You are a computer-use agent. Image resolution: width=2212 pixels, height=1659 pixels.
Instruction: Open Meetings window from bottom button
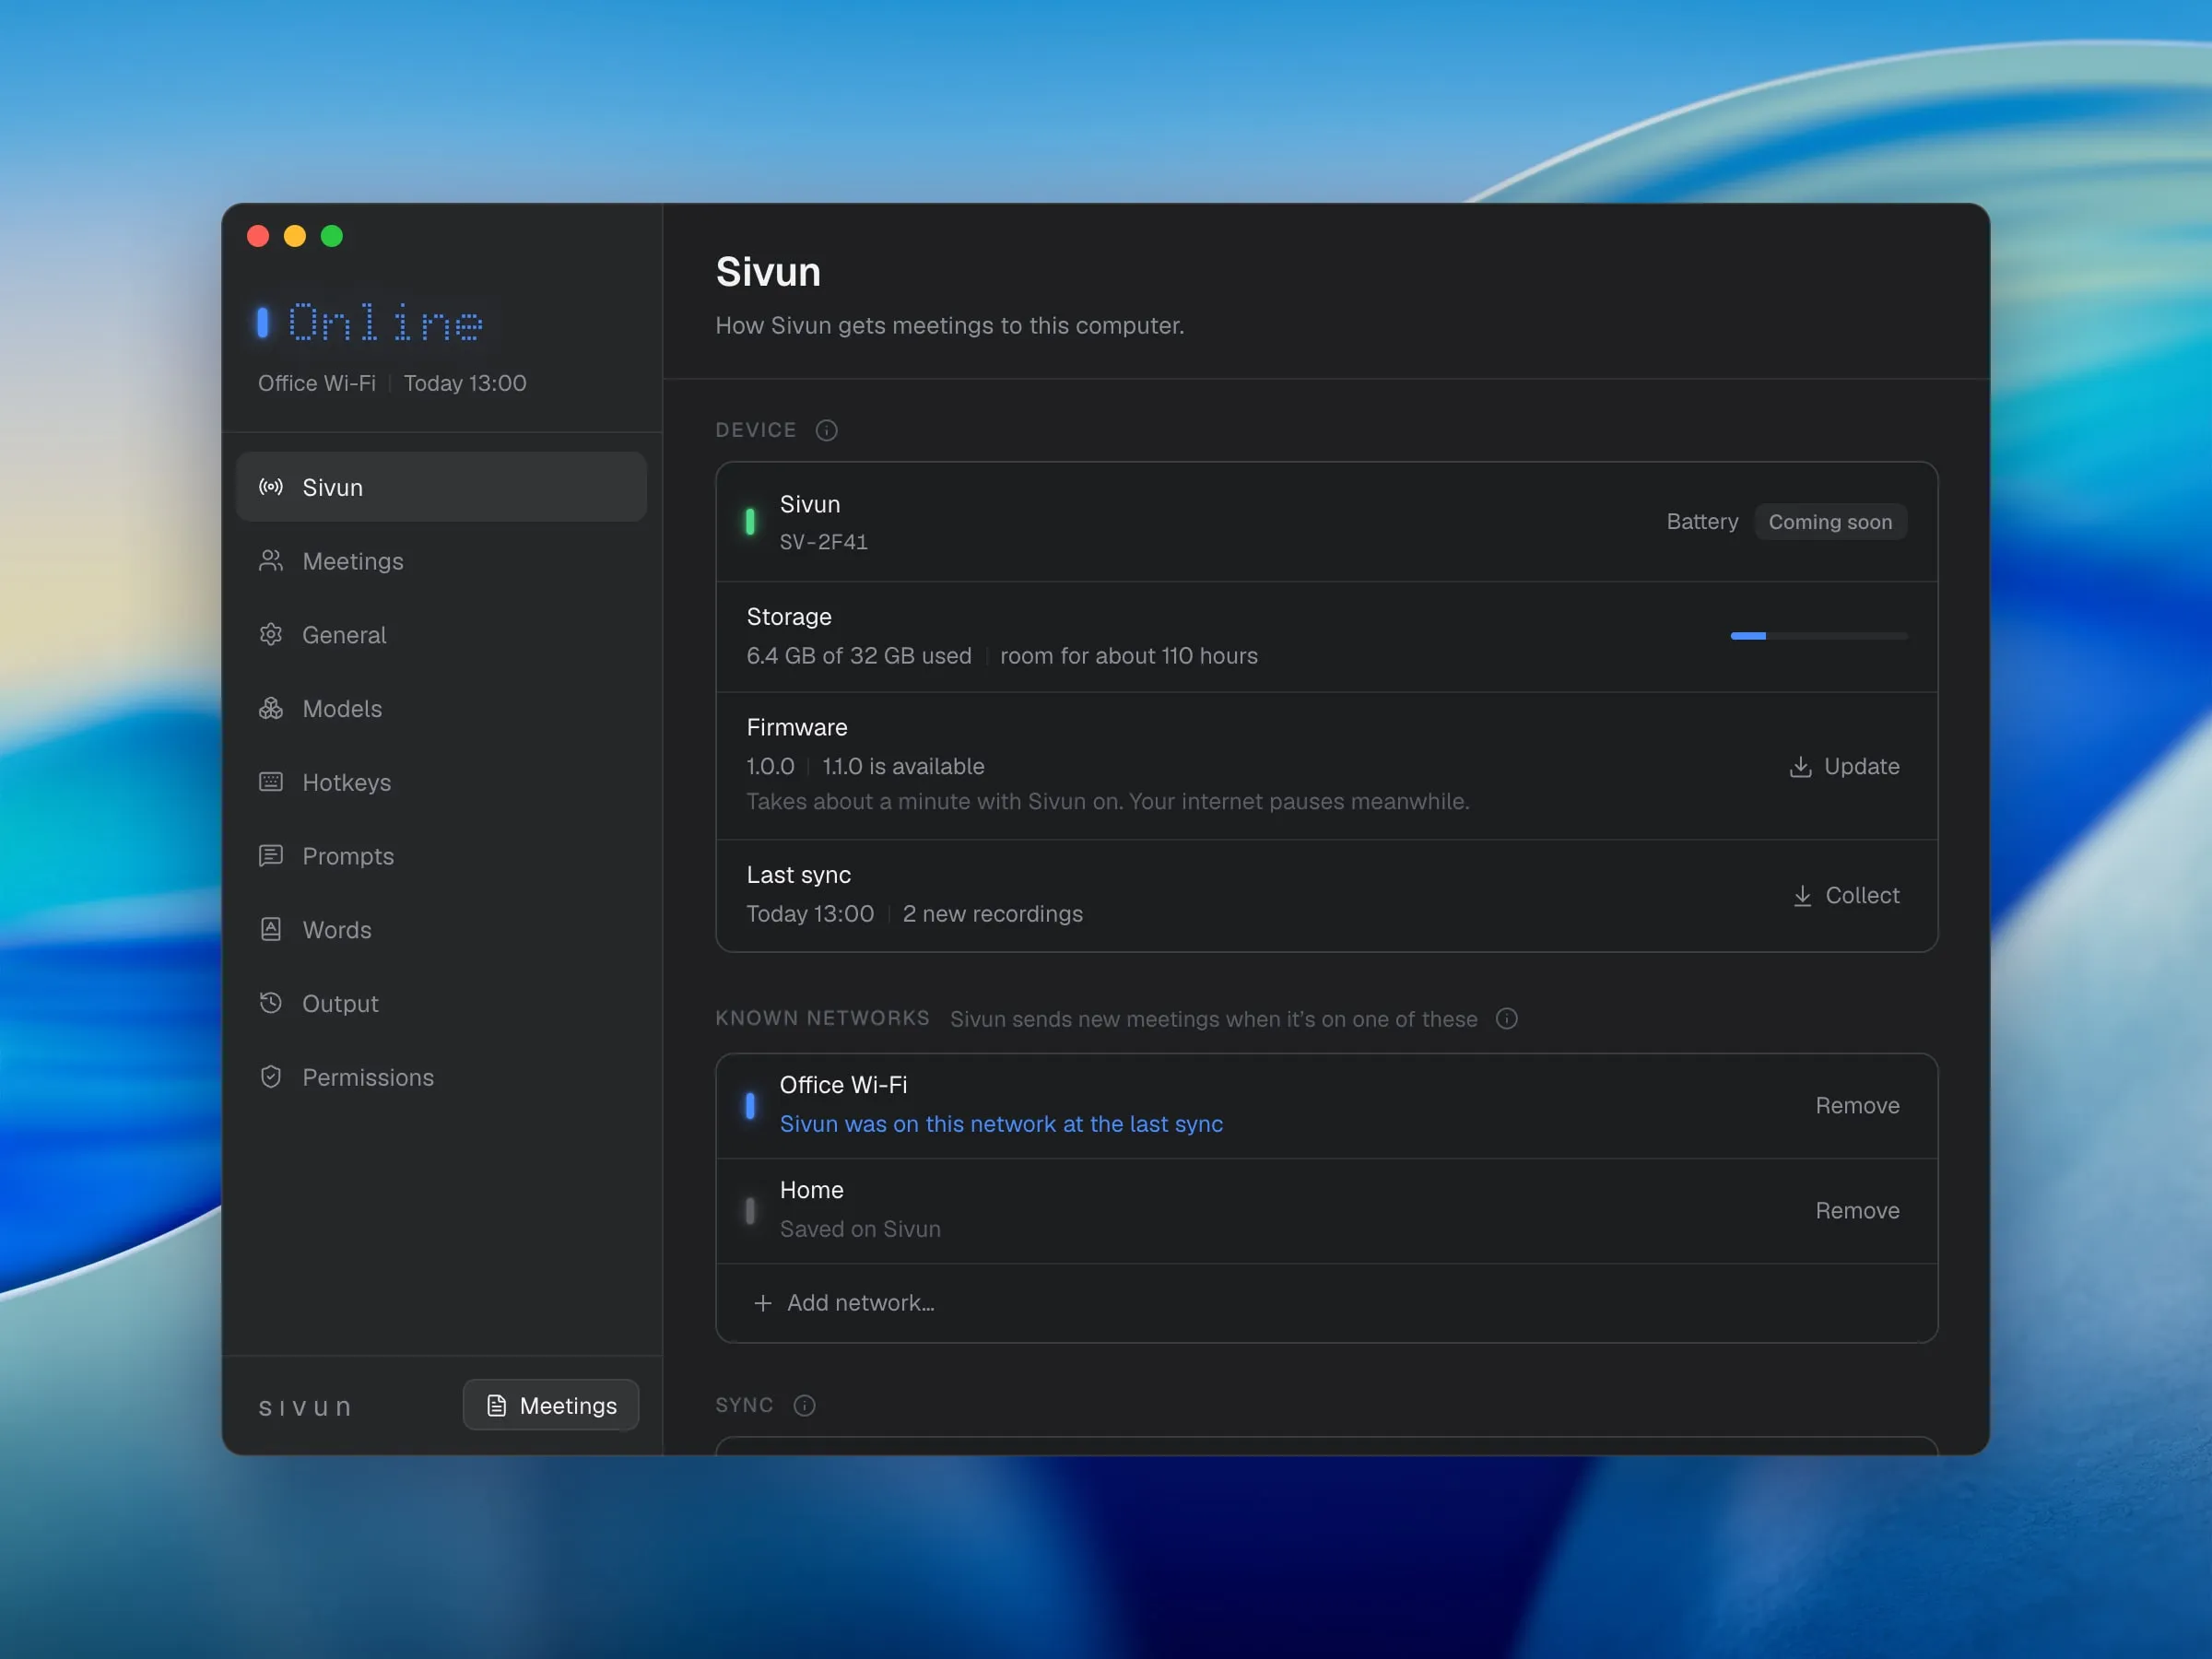point(551,1405)
